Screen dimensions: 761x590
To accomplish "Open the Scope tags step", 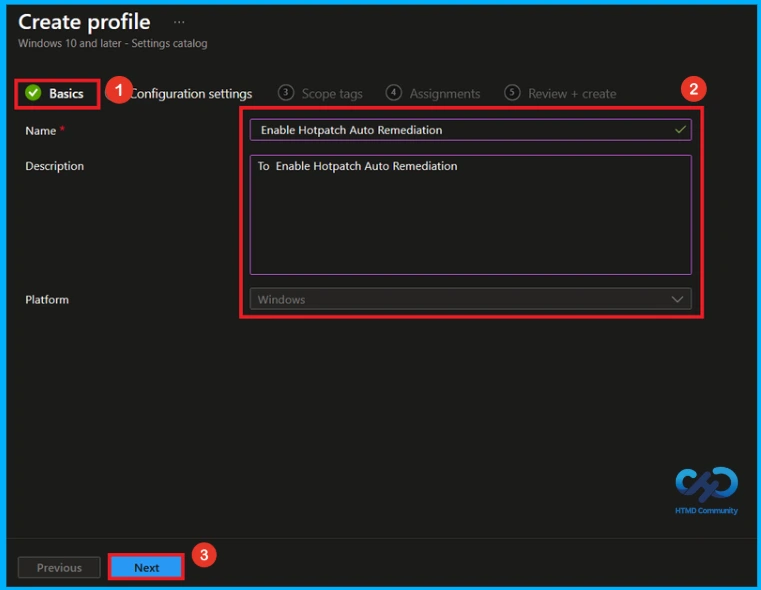I will [x=320, y=93].
